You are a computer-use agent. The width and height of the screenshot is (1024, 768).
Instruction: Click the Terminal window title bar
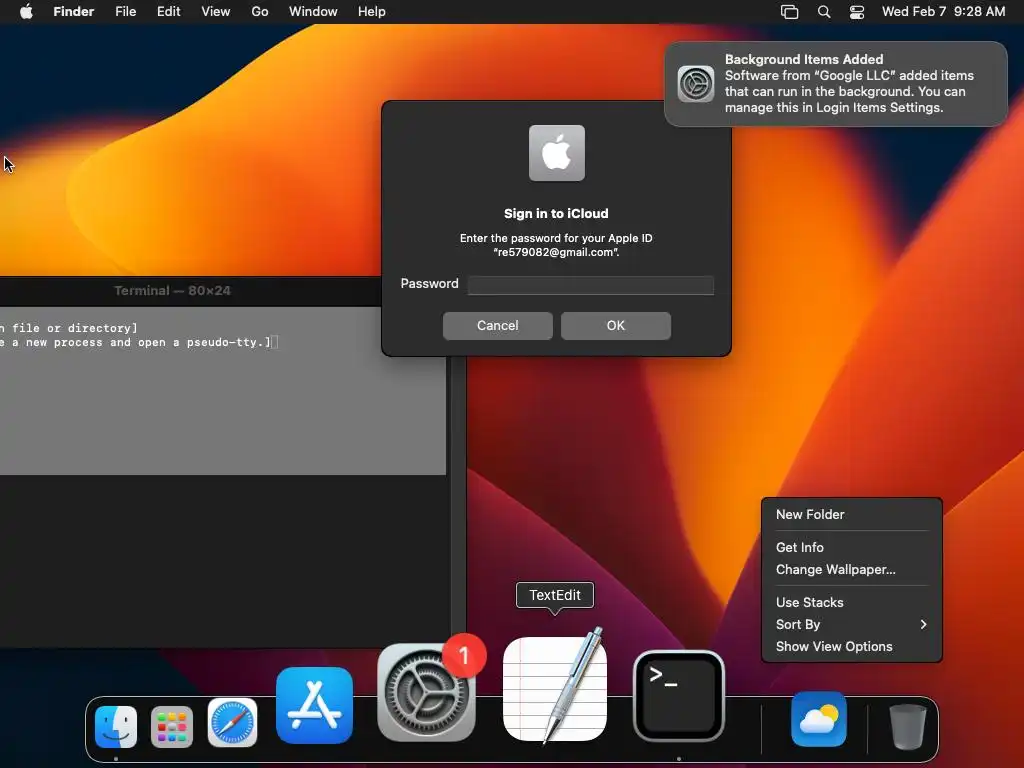(x=191, y=291)
